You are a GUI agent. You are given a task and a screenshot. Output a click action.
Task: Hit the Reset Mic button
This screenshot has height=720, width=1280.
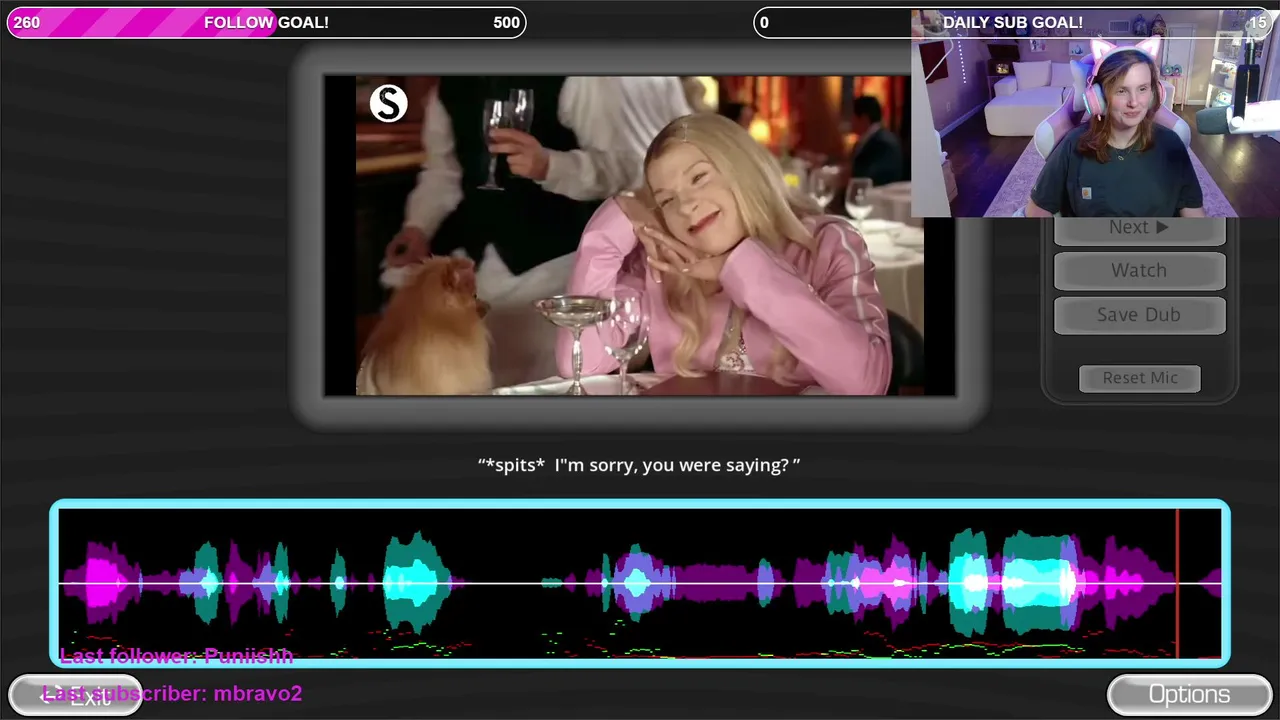tap(1140, 378)
